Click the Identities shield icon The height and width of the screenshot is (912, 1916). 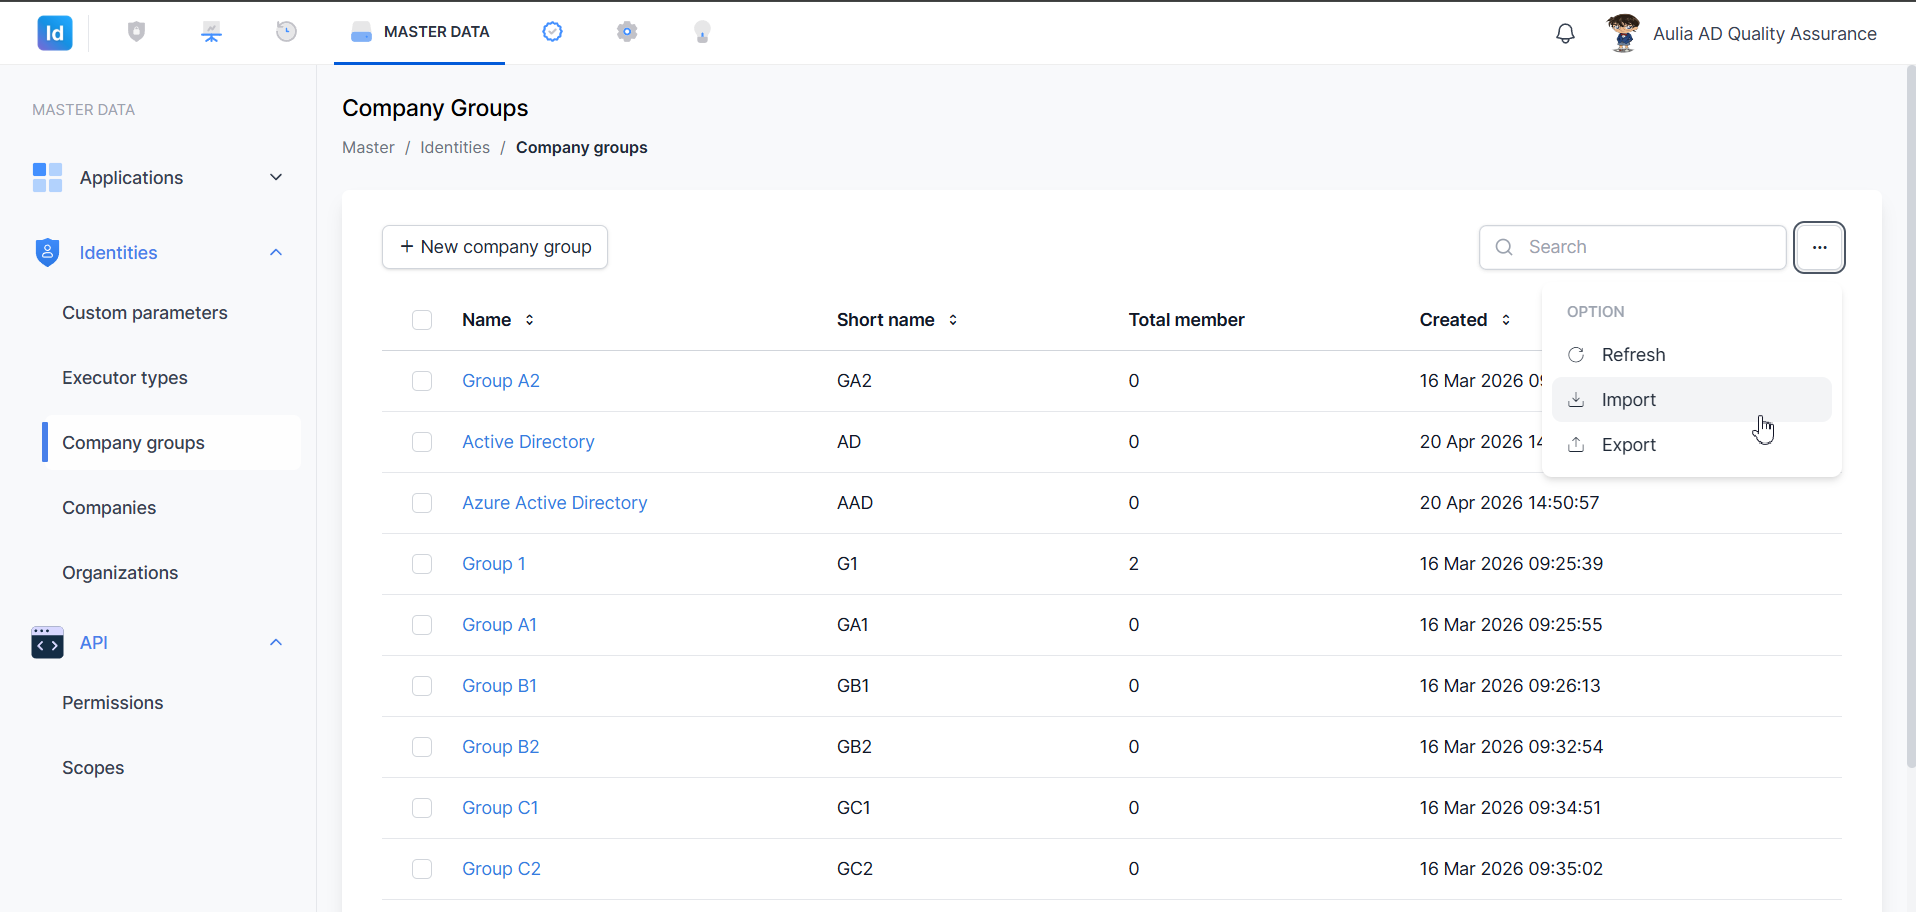(x=47, y=252)
